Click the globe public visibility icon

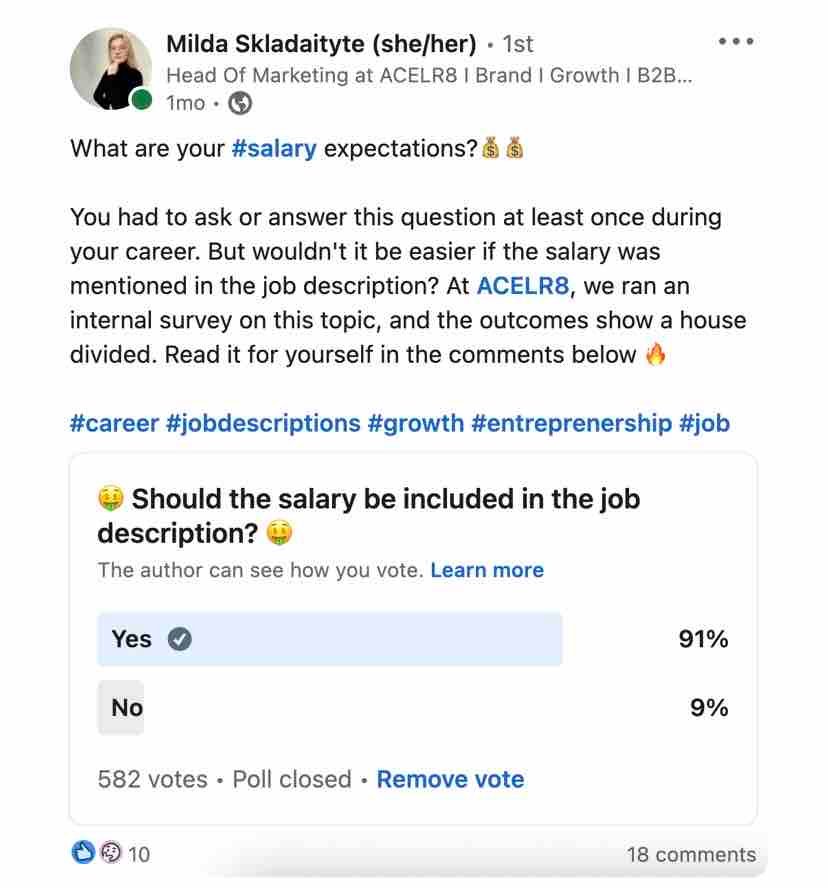pos(240,103)
